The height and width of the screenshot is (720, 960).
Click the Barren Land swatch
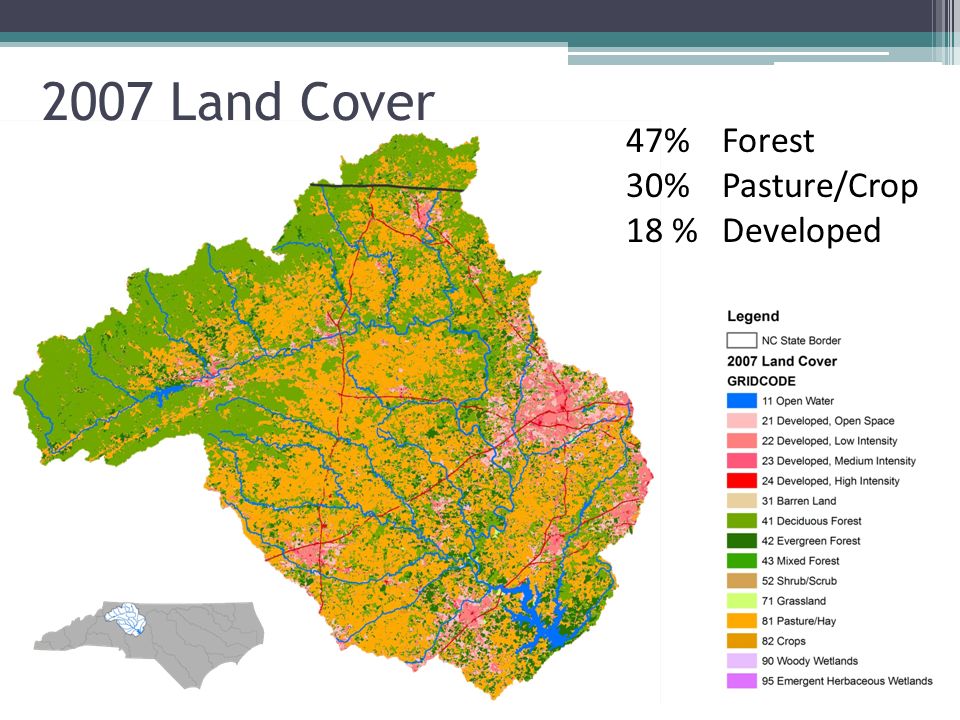click(x=741, y=501)
